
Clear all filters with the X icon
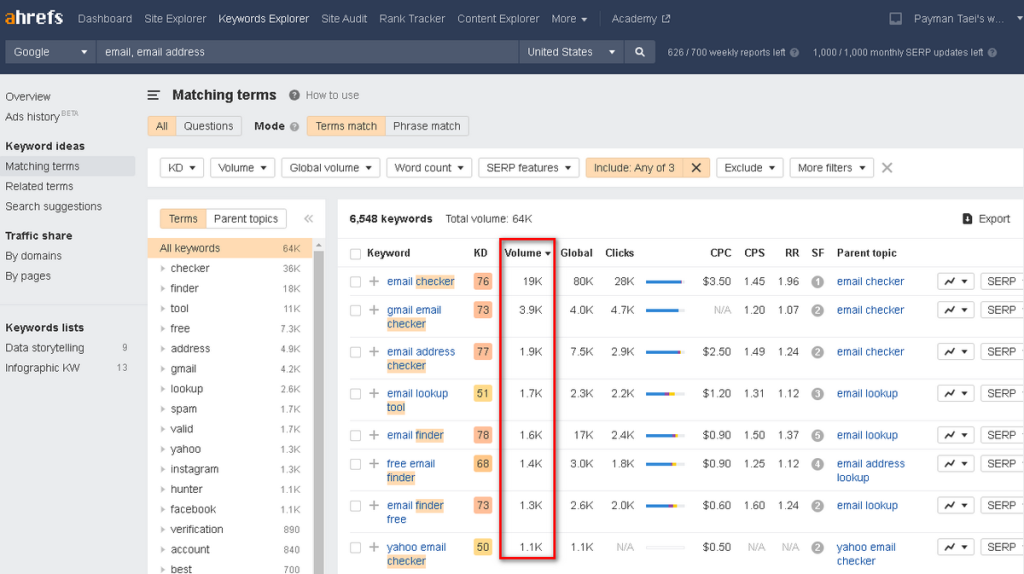pyautogui.click(x=887, y=168)
